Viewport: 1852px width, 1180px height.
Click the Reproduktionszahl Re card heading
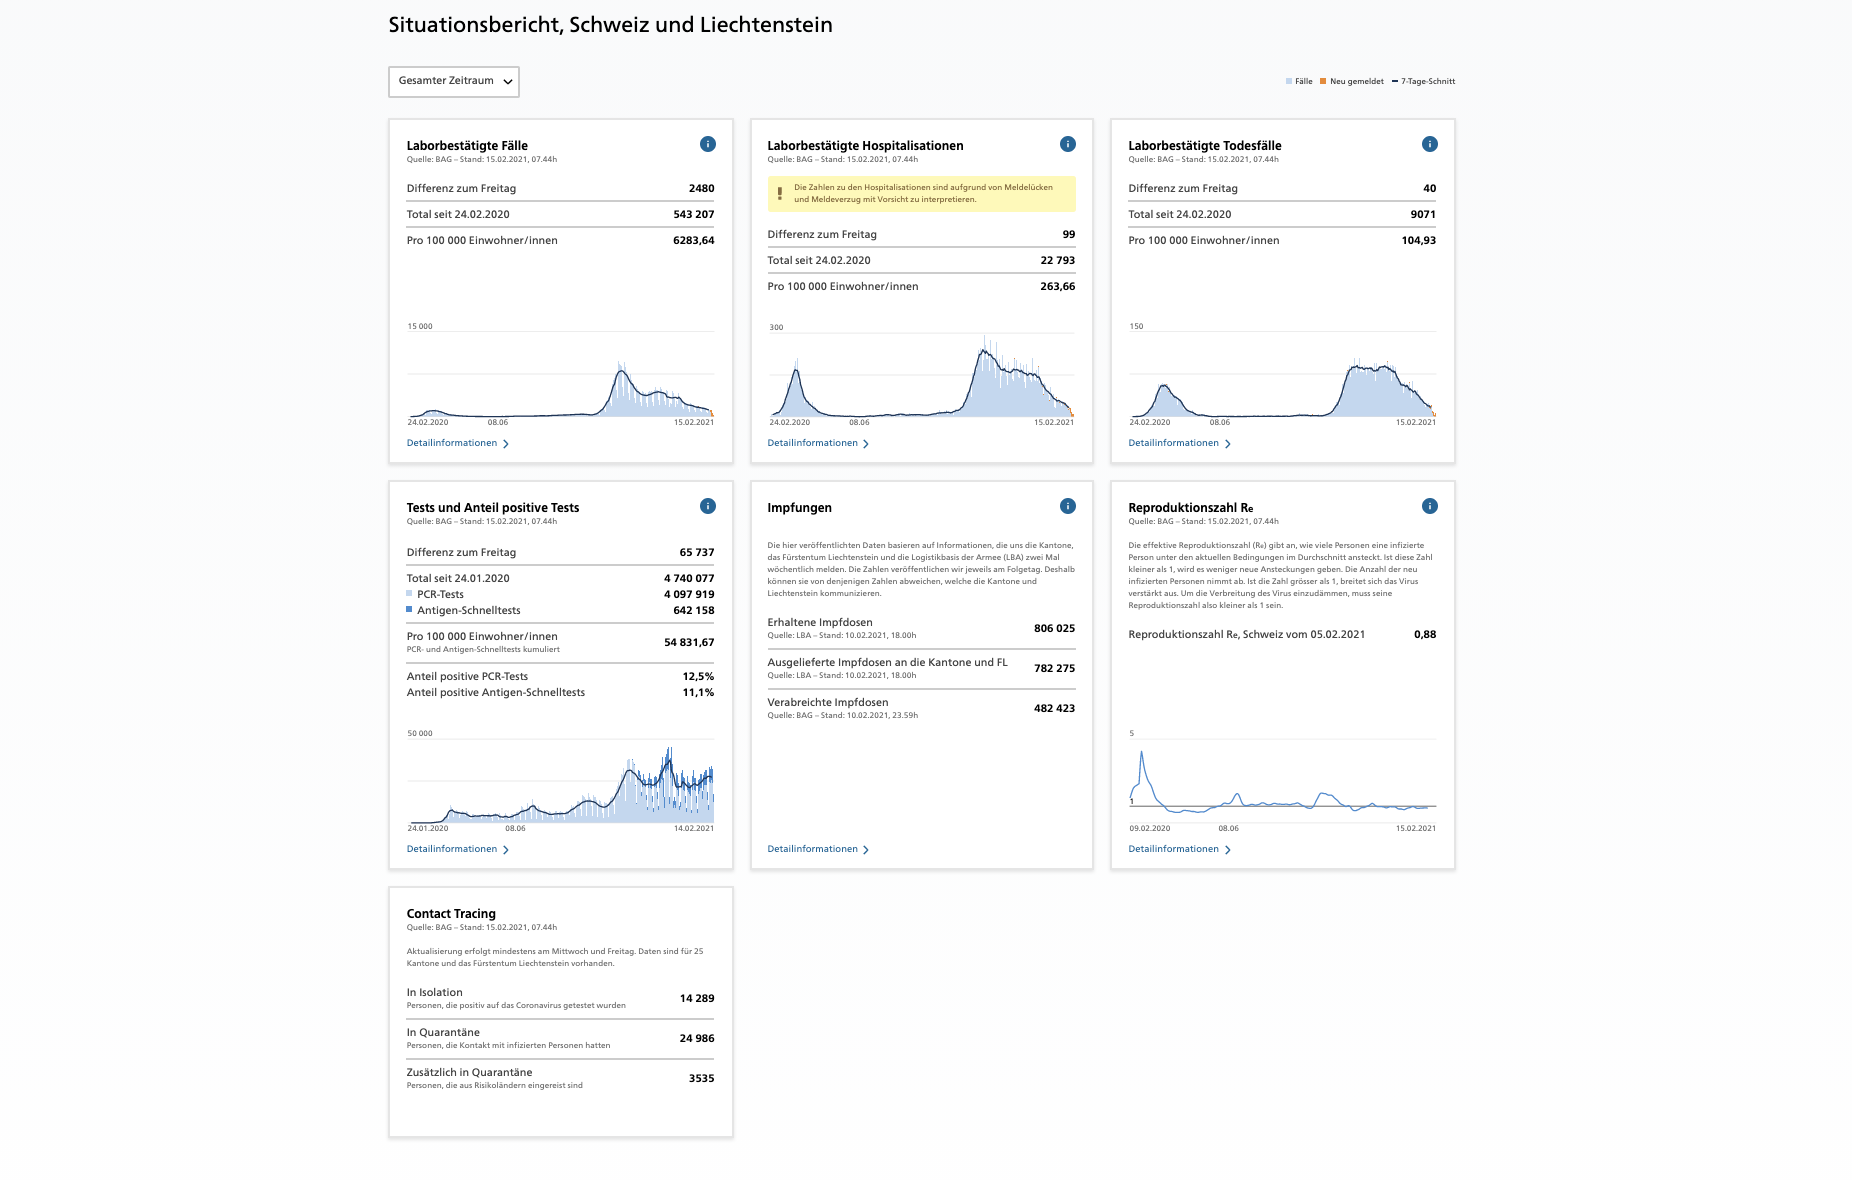click(1191, 508)
